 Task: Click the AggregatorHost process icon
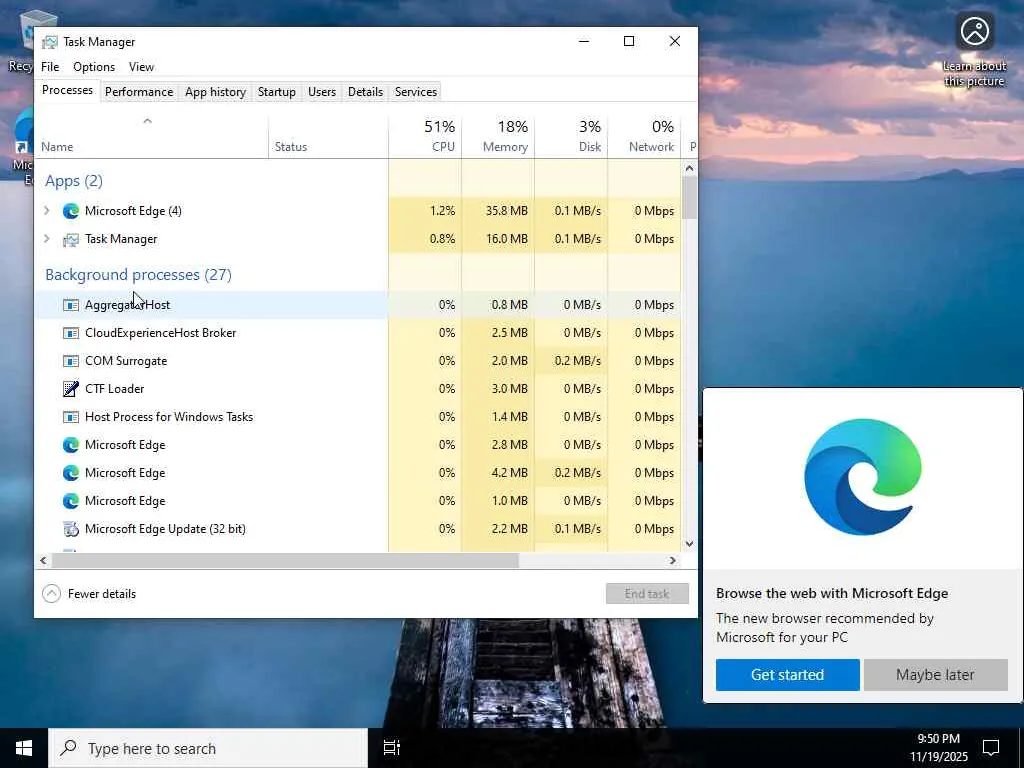(71, 305)
